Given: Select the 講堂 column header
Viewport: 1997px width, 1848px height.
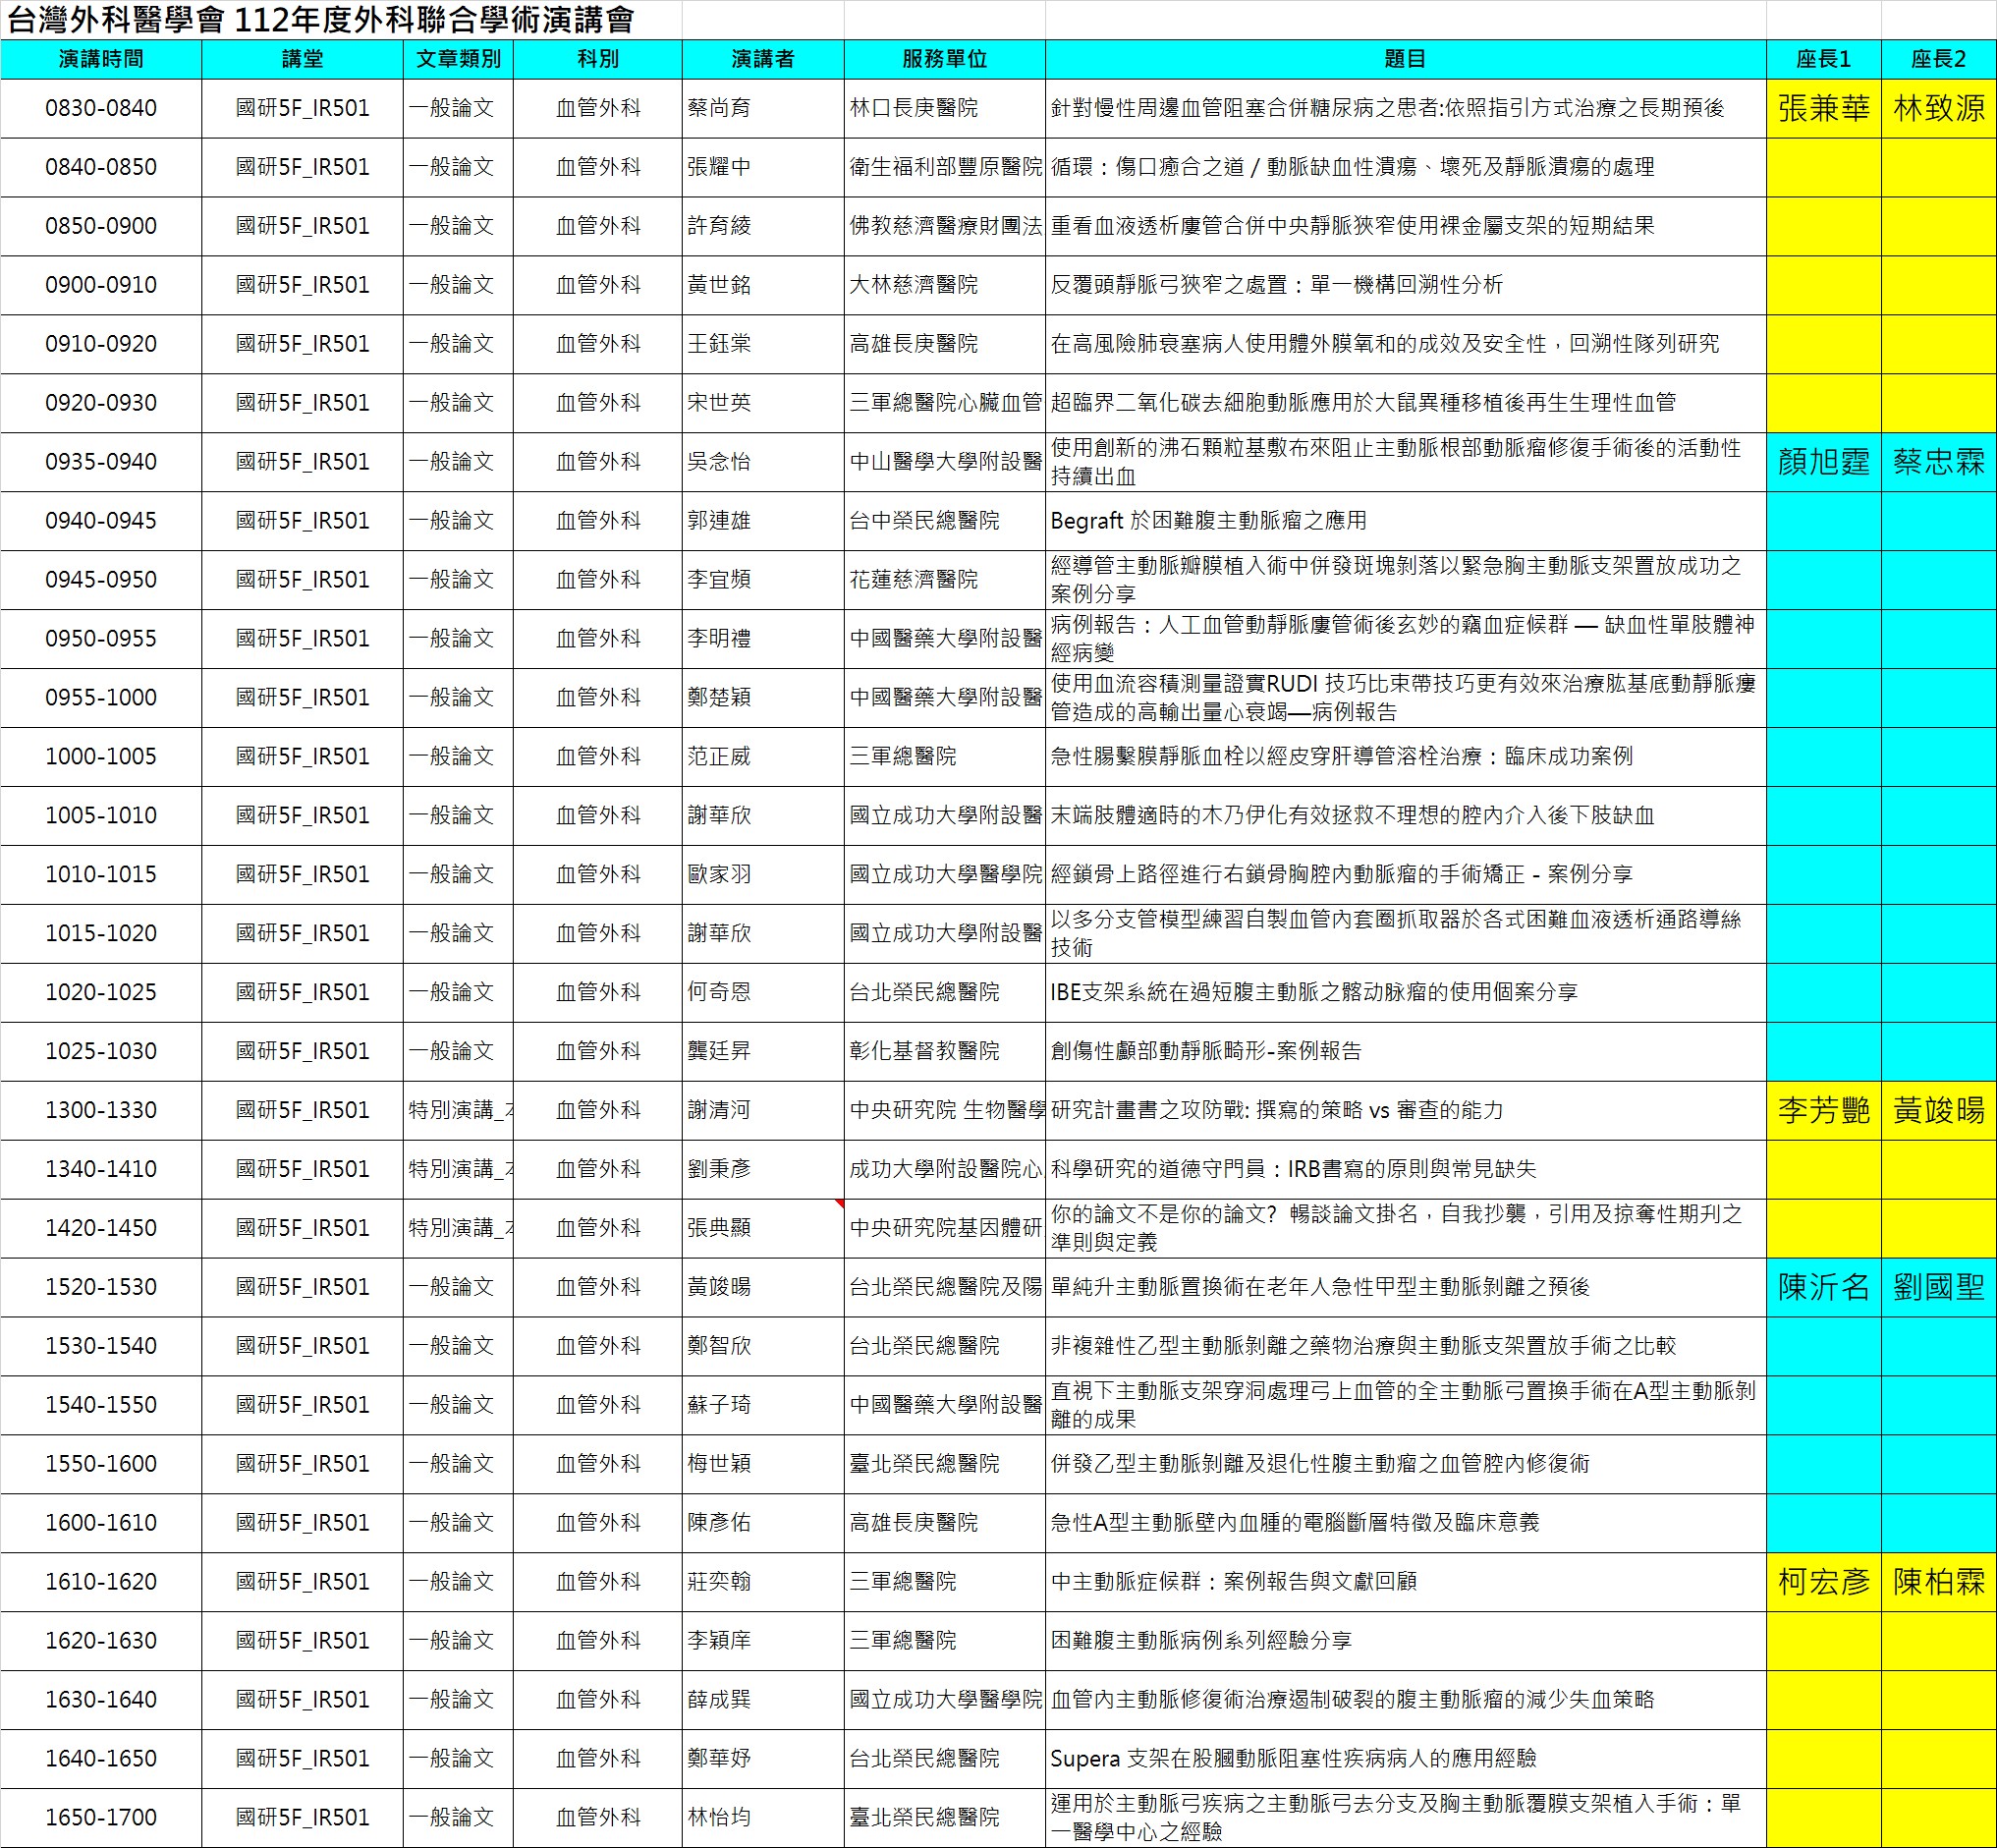Looking at the screenshot, I should [x=302, y=59].
